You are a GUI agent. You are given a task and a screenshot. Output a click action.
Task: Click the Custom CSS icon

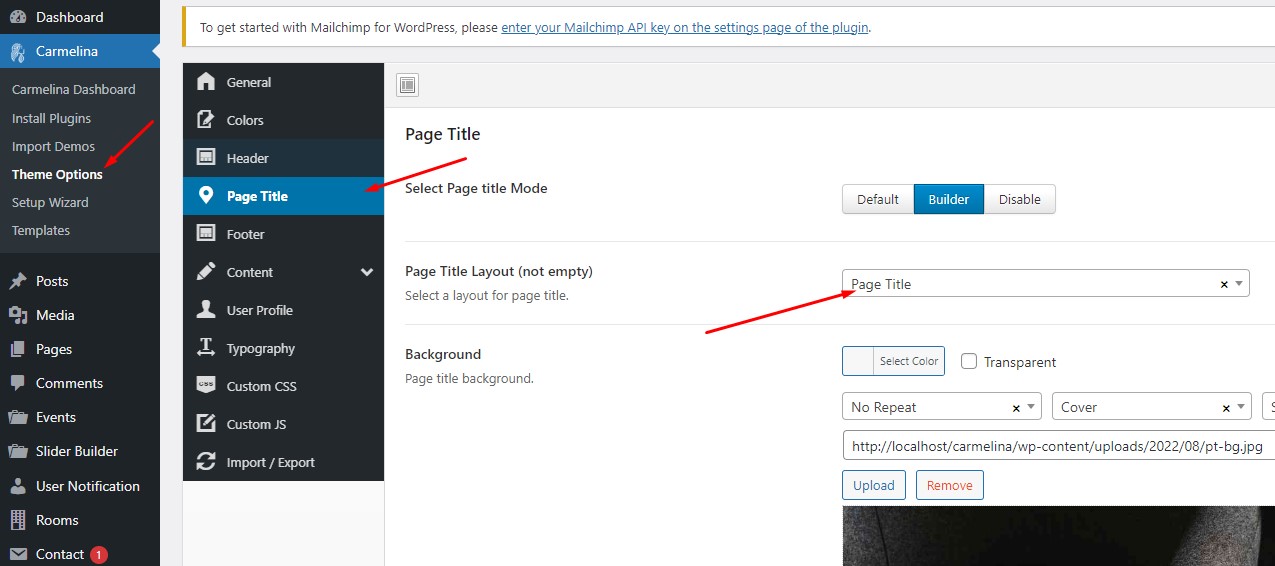click(x=206, y=386)
